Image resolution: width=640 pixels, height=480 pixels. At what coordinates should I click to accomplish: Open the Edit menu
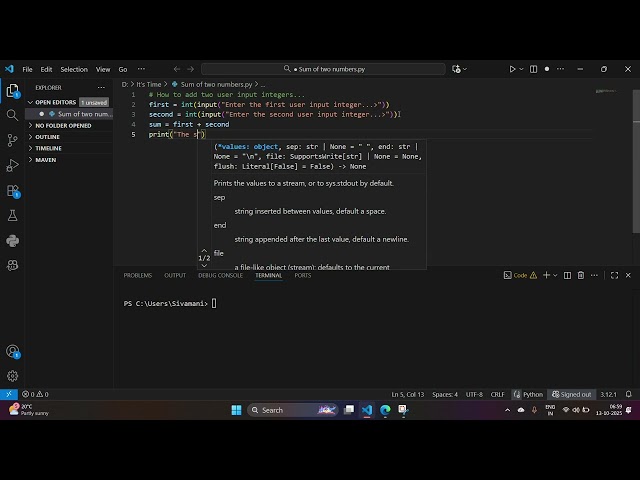click(x=46, y=69)
